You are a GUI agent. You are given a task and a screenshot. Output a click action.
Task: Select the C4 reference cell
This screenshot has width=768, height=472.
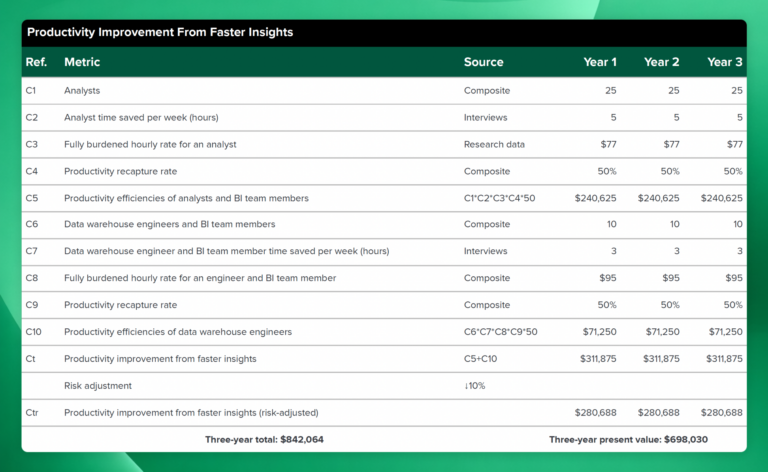[31, 171]
